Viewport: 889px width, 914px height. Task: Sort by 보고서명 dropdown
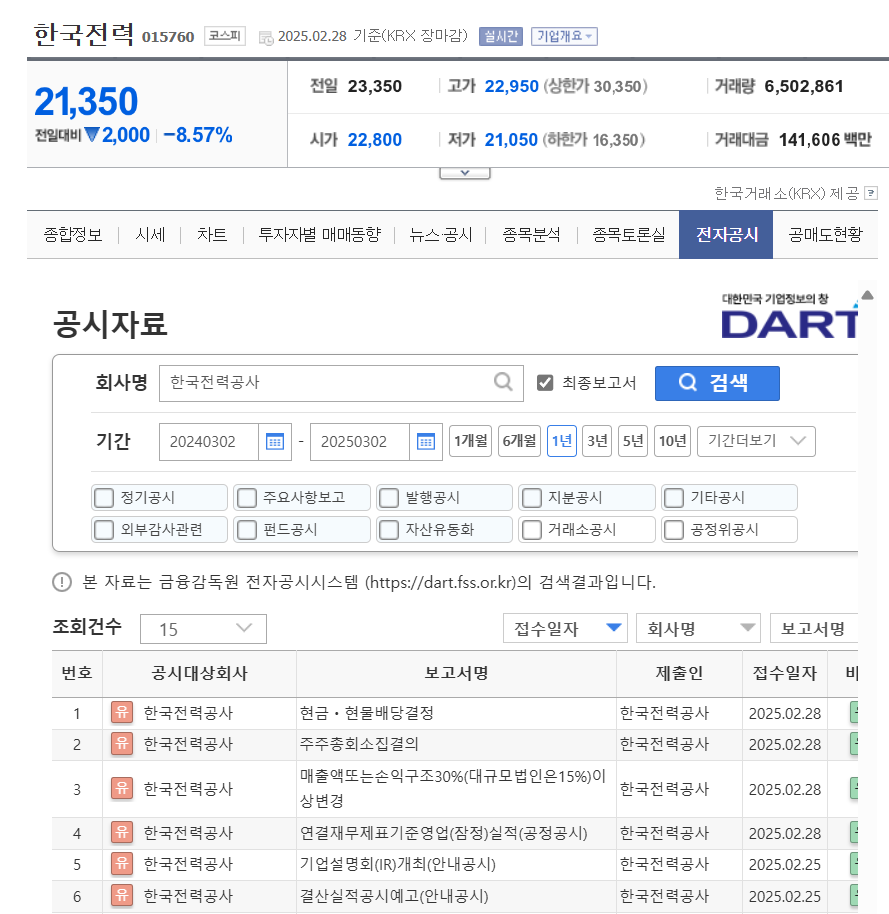pyautogui.click(x=814, y=628)
